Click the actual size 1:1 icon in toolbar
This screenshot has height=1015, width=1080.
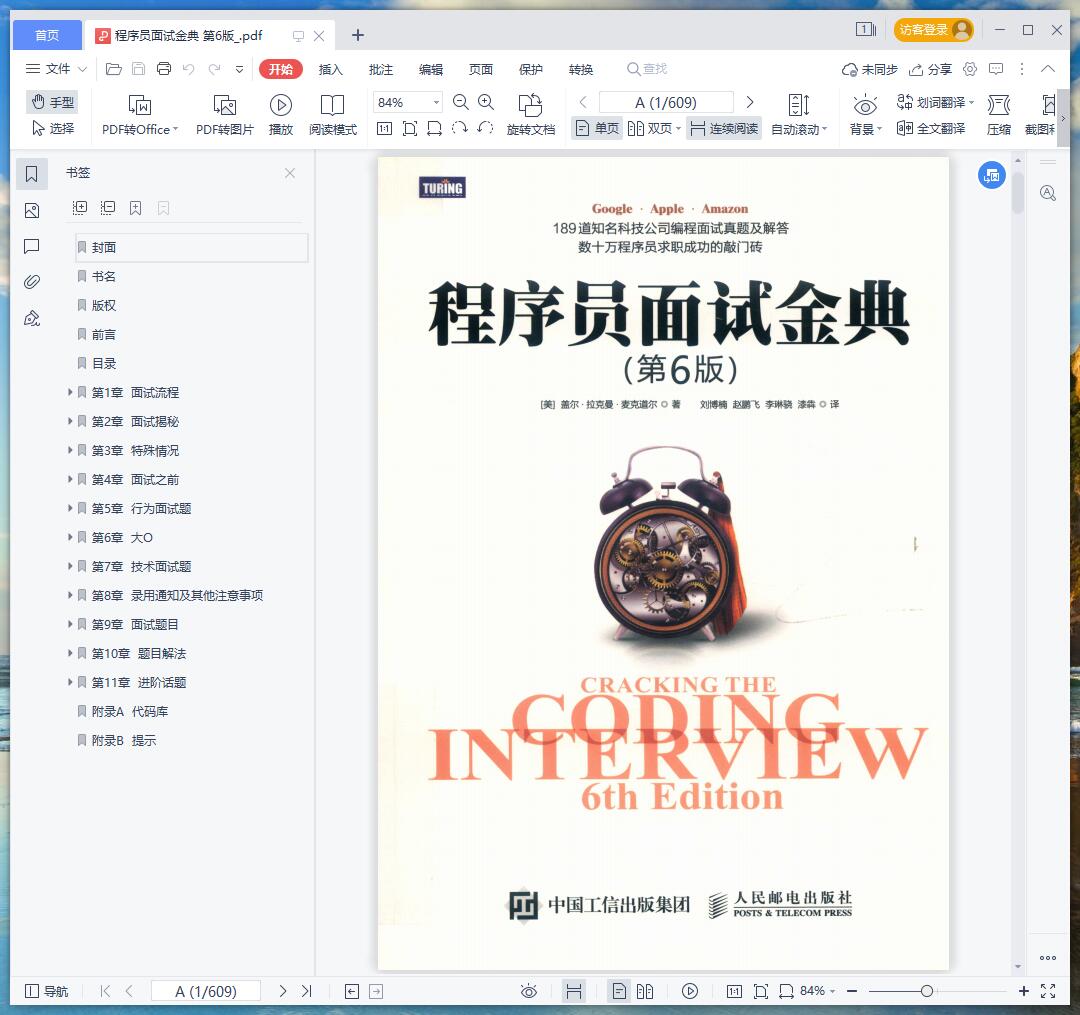pyautogui.click(x=384, y=128)
